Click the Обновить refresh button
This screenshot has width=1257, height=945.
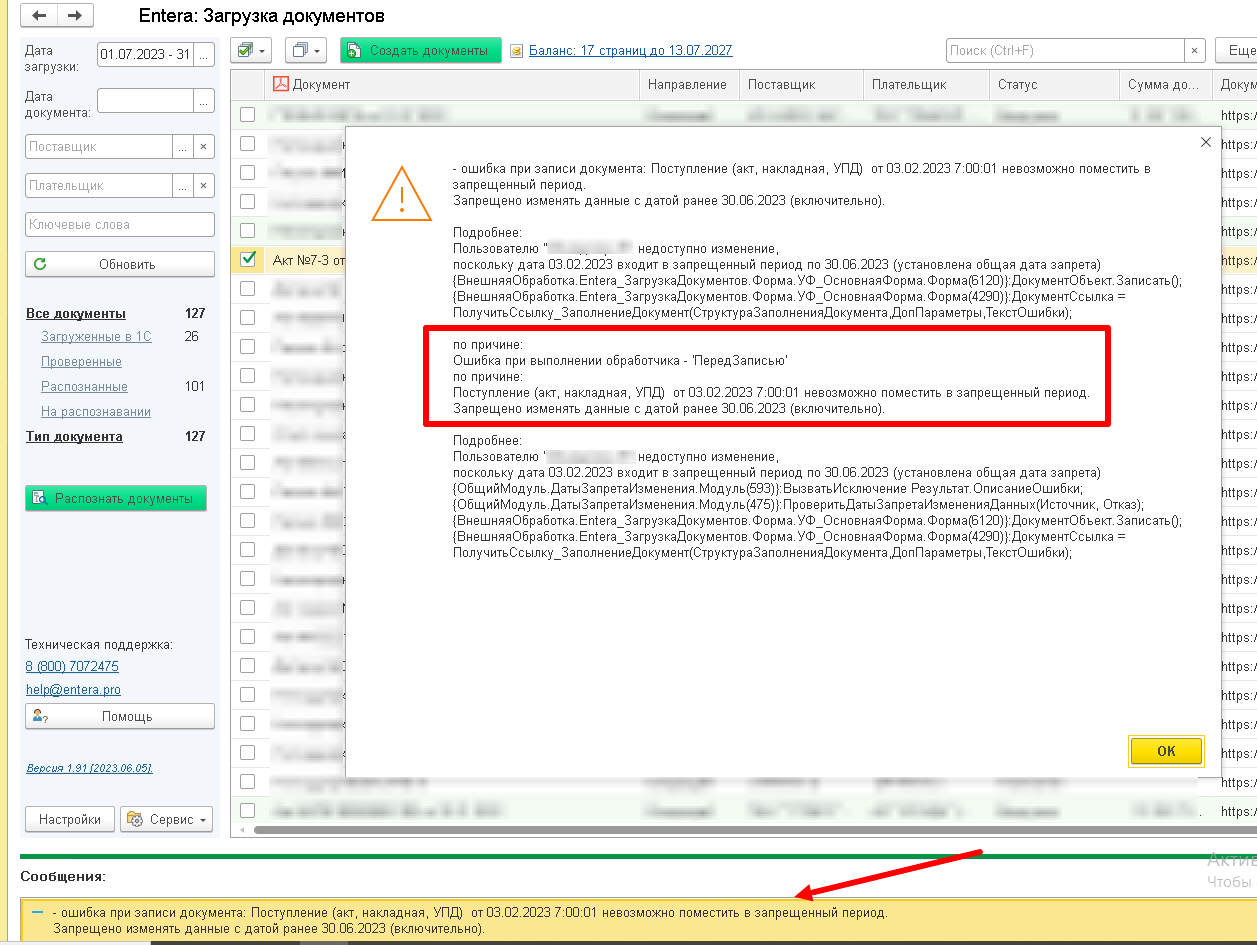(120, 264)
